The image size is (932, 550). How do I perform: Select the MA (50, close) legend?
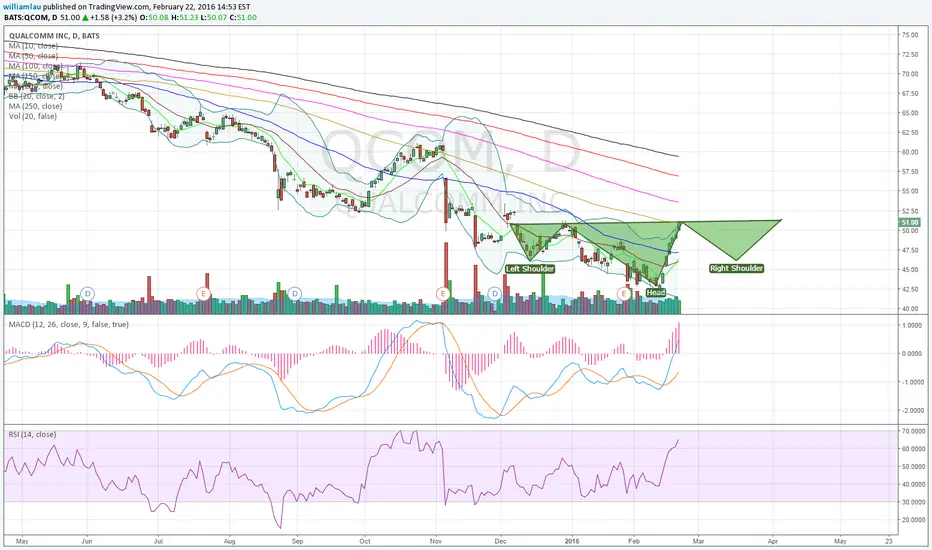pos(33,56)
